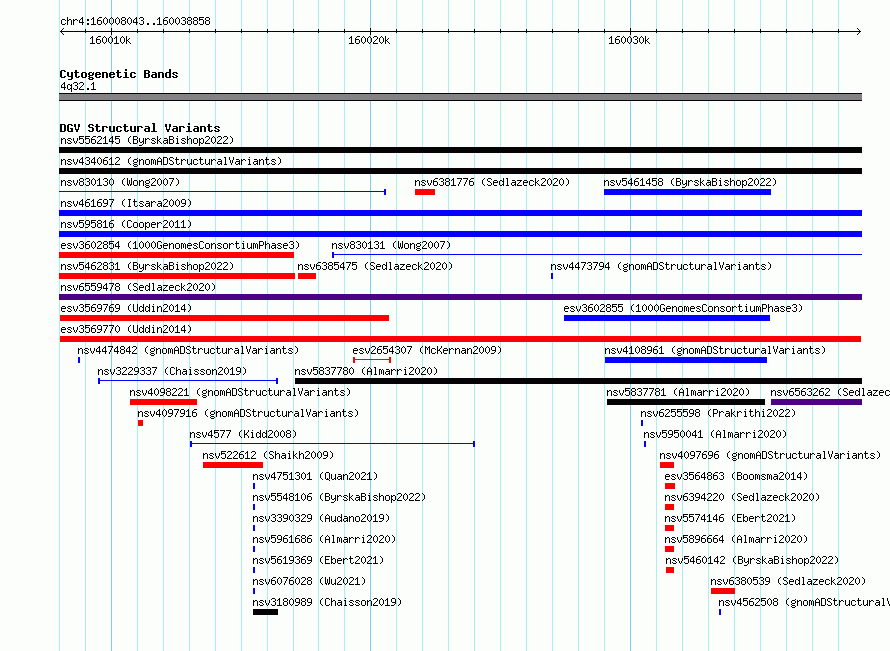
Task: Click nsv5548106 (ByrskaBishop2022) label
Action: pyautogui.click(x=339, y=497)
